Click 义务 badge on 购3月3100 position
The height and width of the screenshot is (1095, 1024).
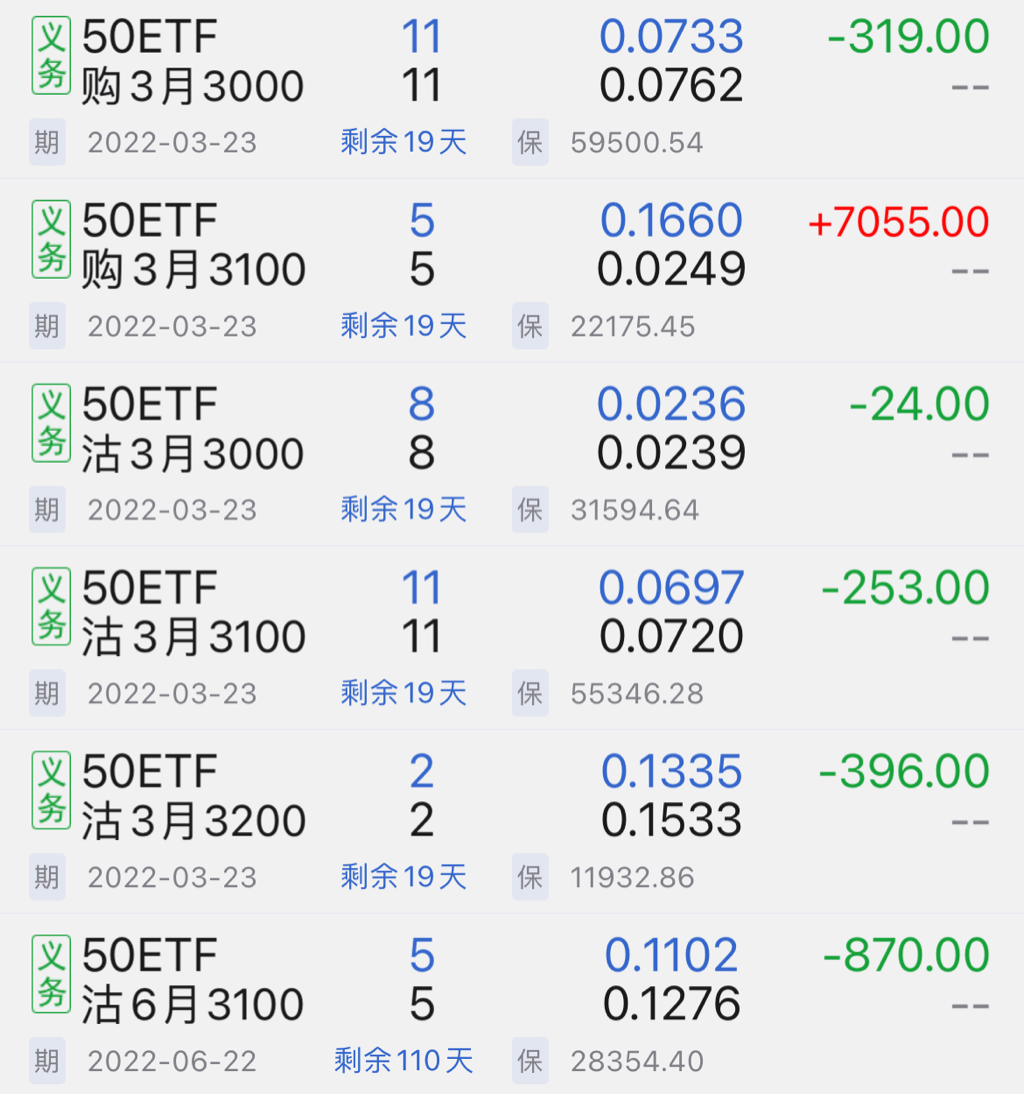[50, 241]
